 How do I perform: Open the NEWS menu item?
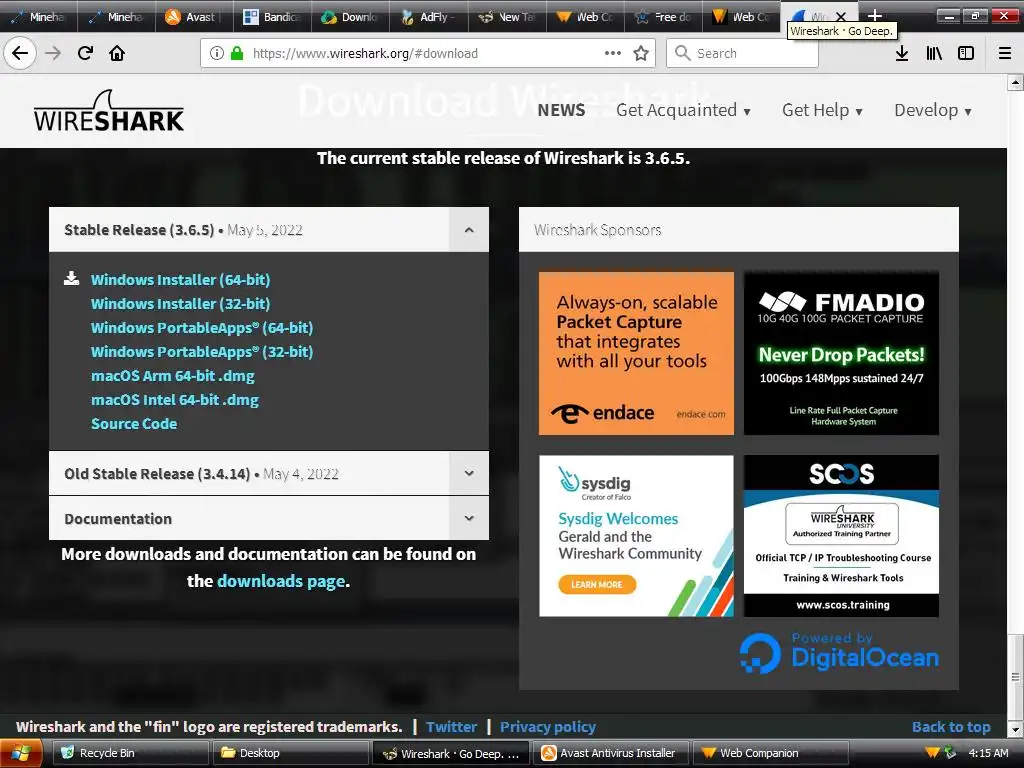click(x=561, y=110)
